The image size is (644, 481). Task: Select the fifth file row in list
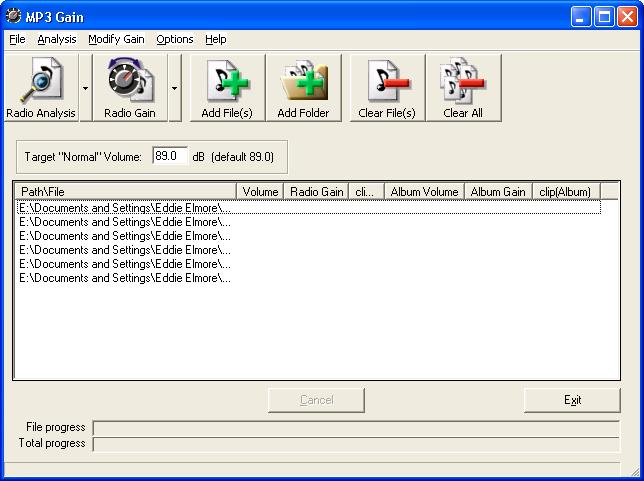coord(309,264)
